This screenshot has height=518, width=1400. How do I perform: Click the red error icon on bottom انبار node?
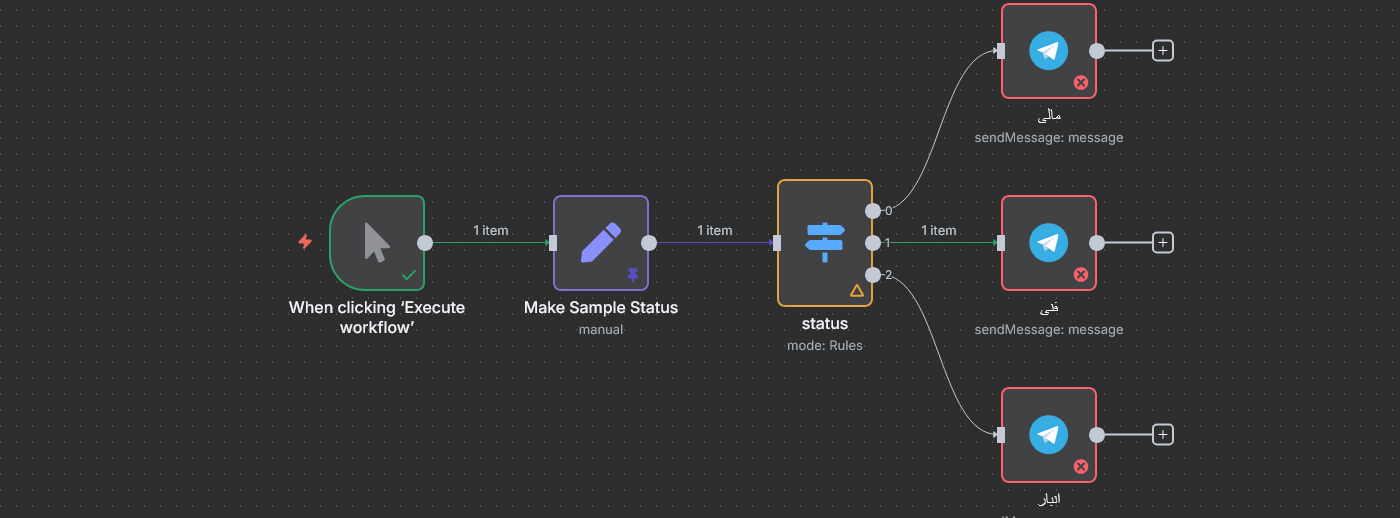1080,466
